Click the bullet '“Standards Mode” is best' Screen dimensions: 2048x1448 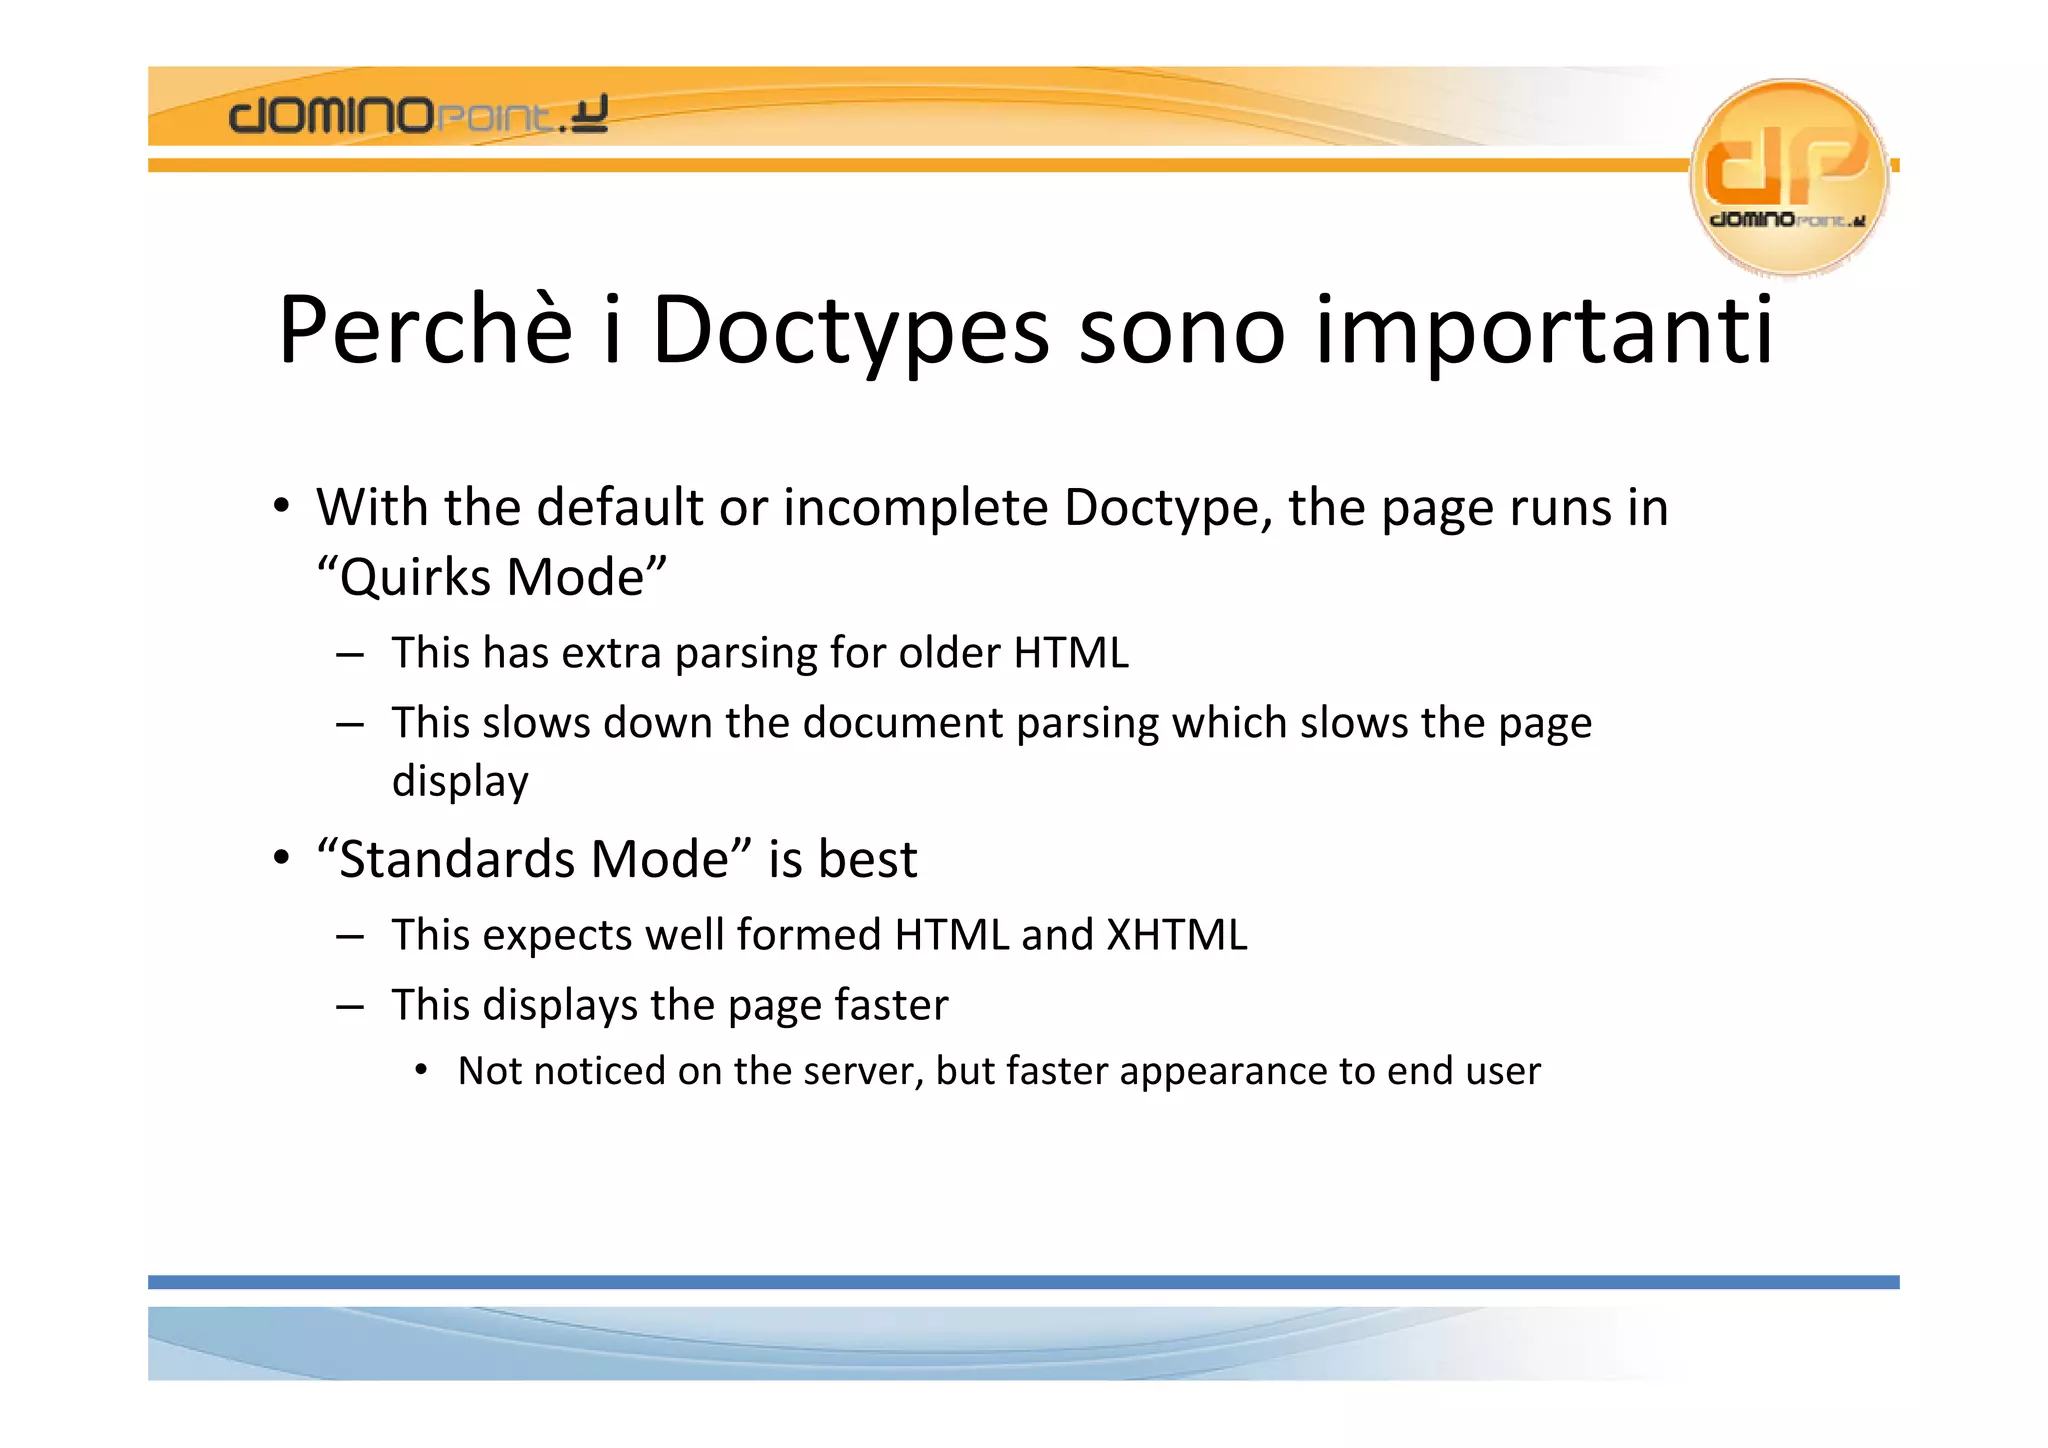click(x=617, y=858)
